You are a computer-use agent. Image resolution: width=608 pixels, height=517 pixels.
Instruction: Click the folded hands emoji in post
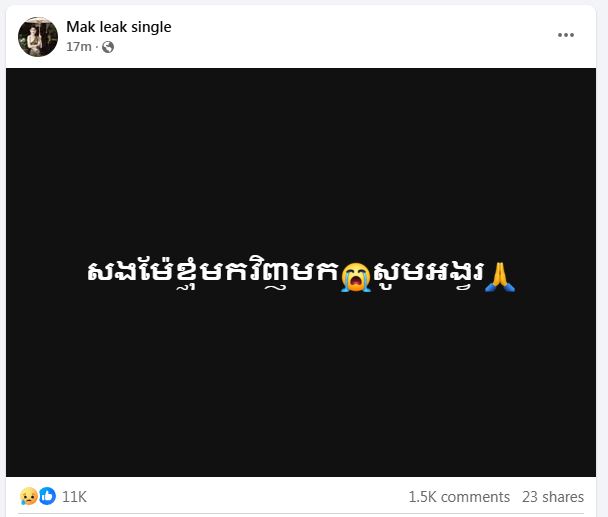500,277
